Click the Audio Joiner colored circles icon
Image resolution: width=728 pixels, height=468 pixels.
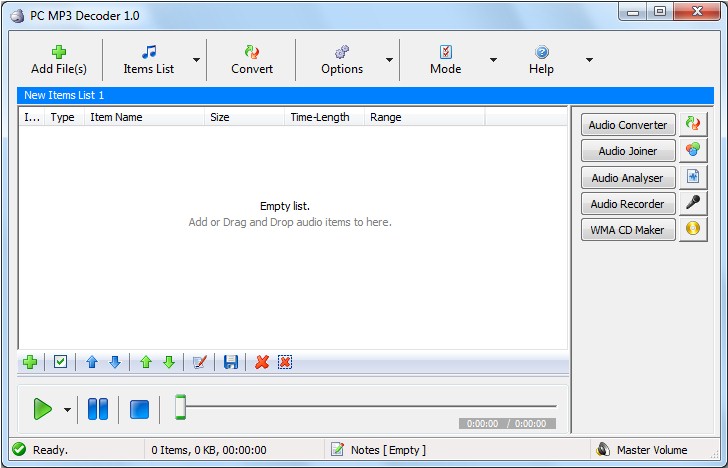click(693, 150)
